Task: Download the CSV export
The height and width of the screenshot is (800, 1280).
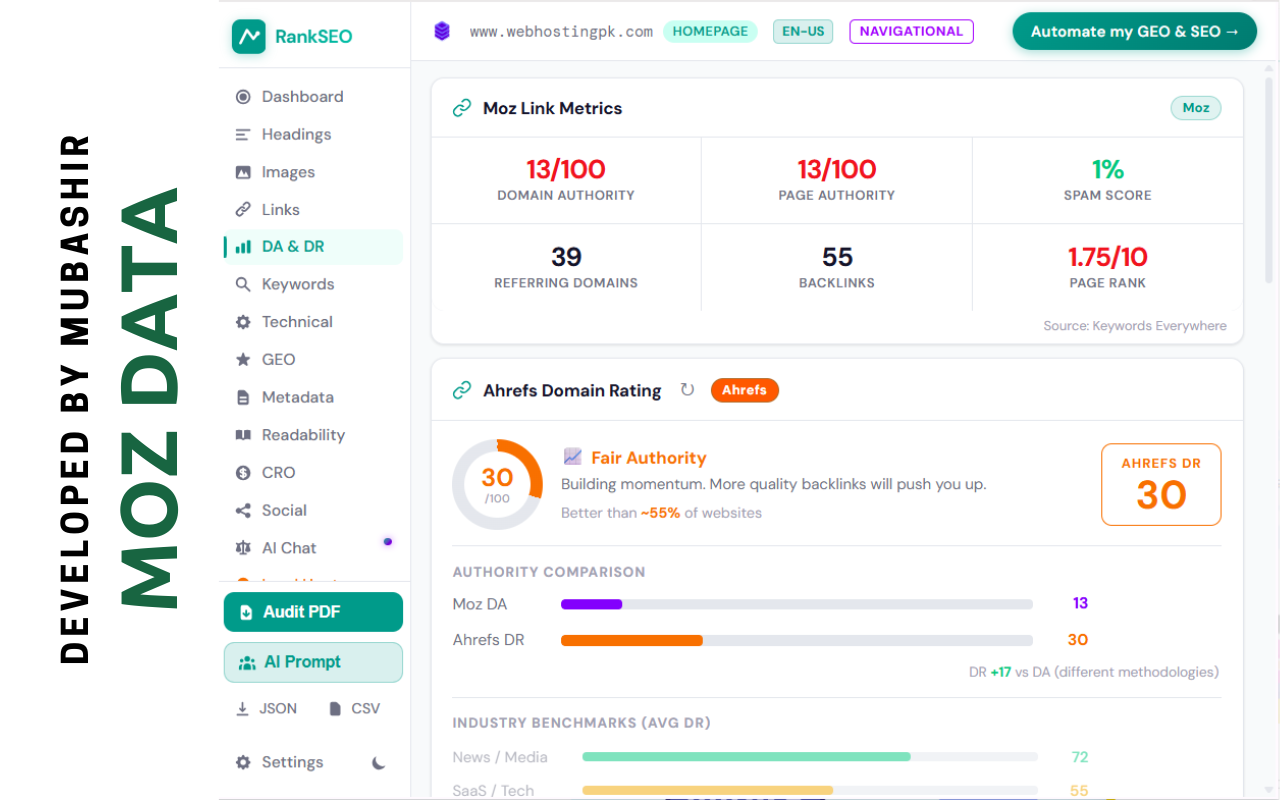Action: (355, 709)
